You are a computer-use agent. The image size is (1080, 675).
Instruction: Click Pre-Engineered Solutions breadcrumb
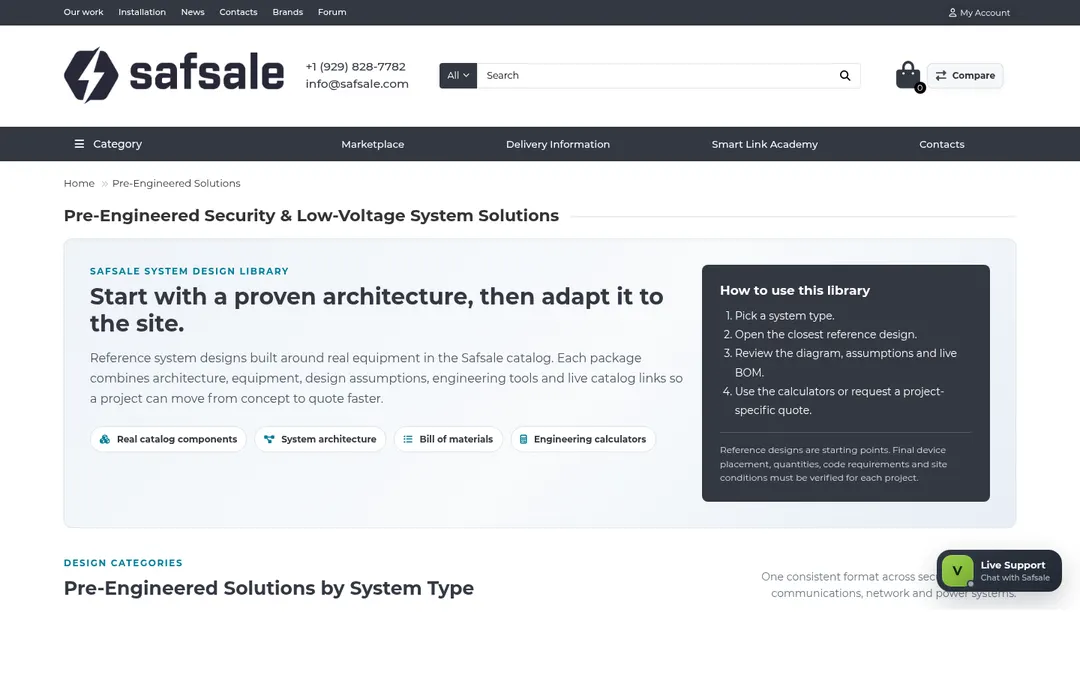pos(176,183)
